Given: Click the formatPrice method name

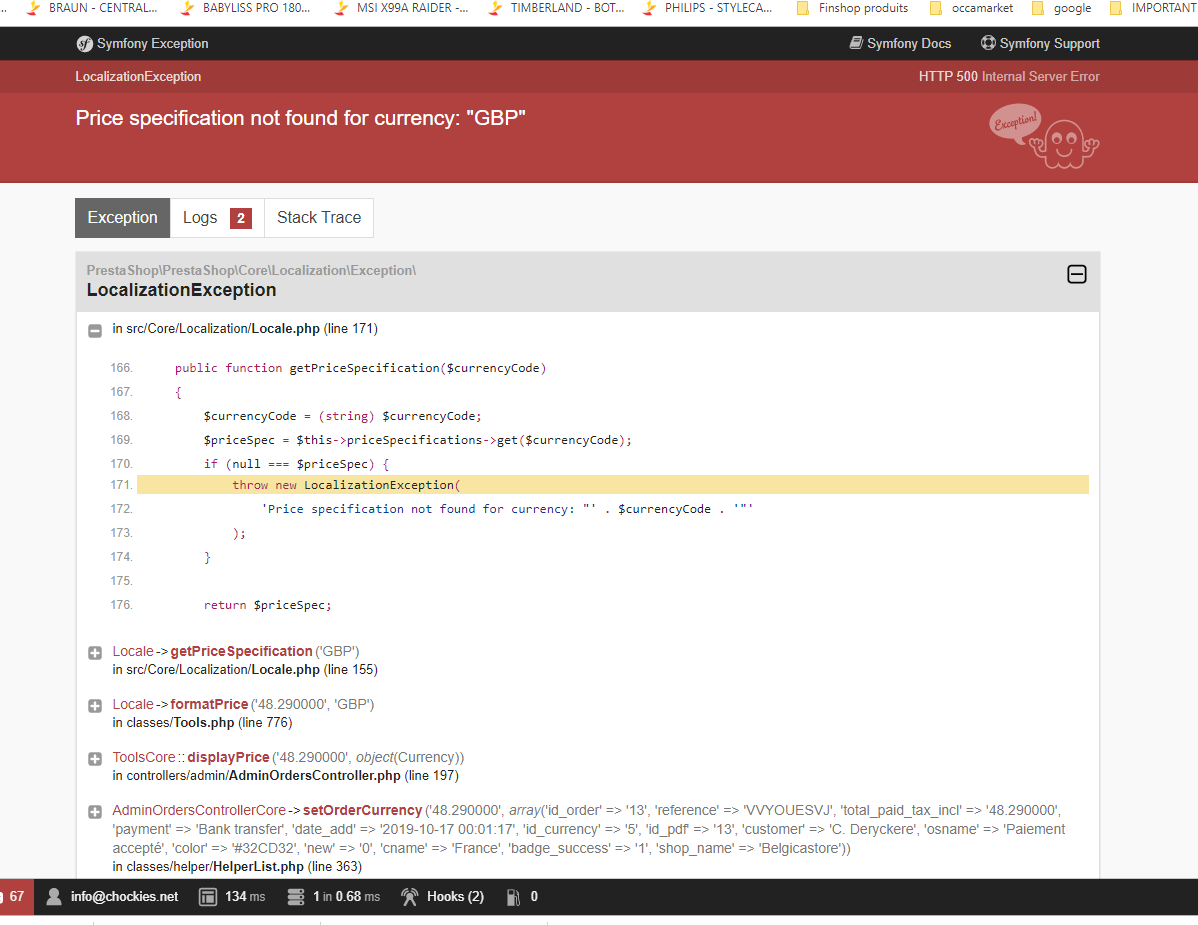Looking at the screenshot, I should click(x=209, y=704).
